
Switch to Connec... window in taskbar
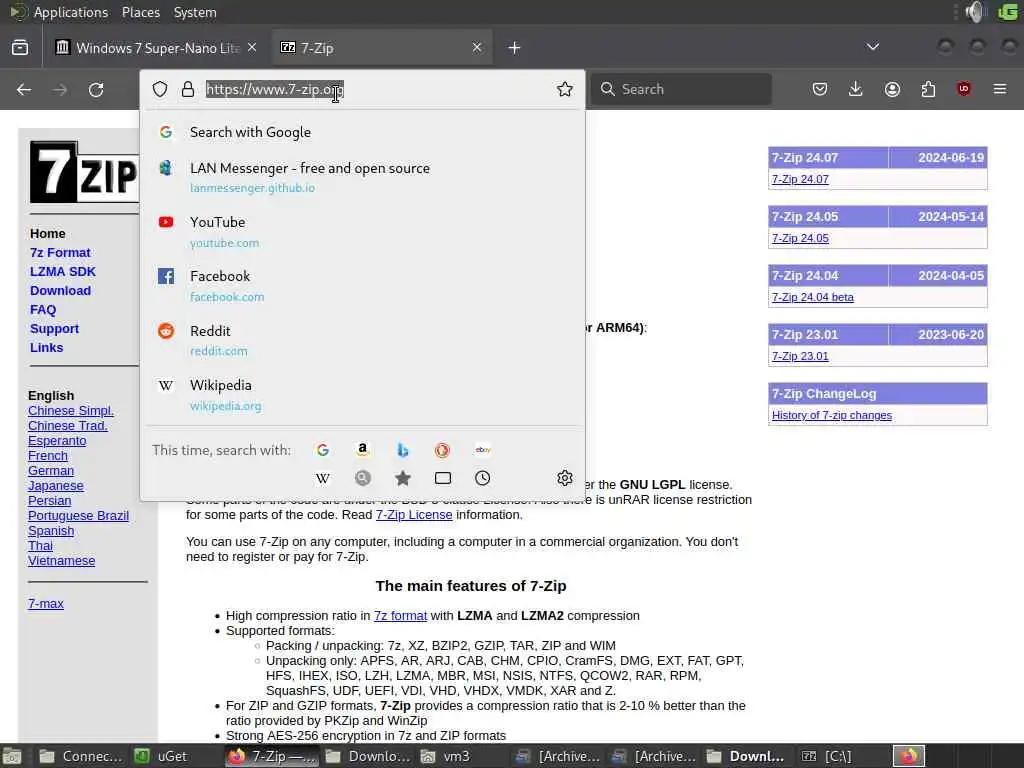(80, 756)
